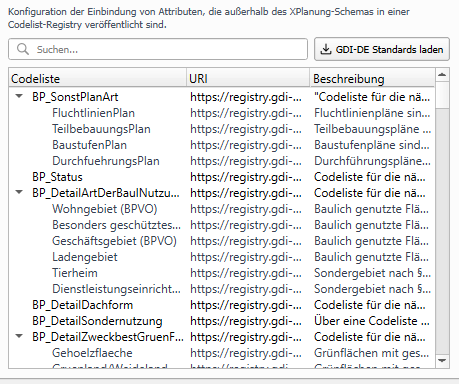Image resolution: width=459 pixels, height=384 pixels.
Task: Click the vertical scrollbar thumb
Action: click(442, 95)
